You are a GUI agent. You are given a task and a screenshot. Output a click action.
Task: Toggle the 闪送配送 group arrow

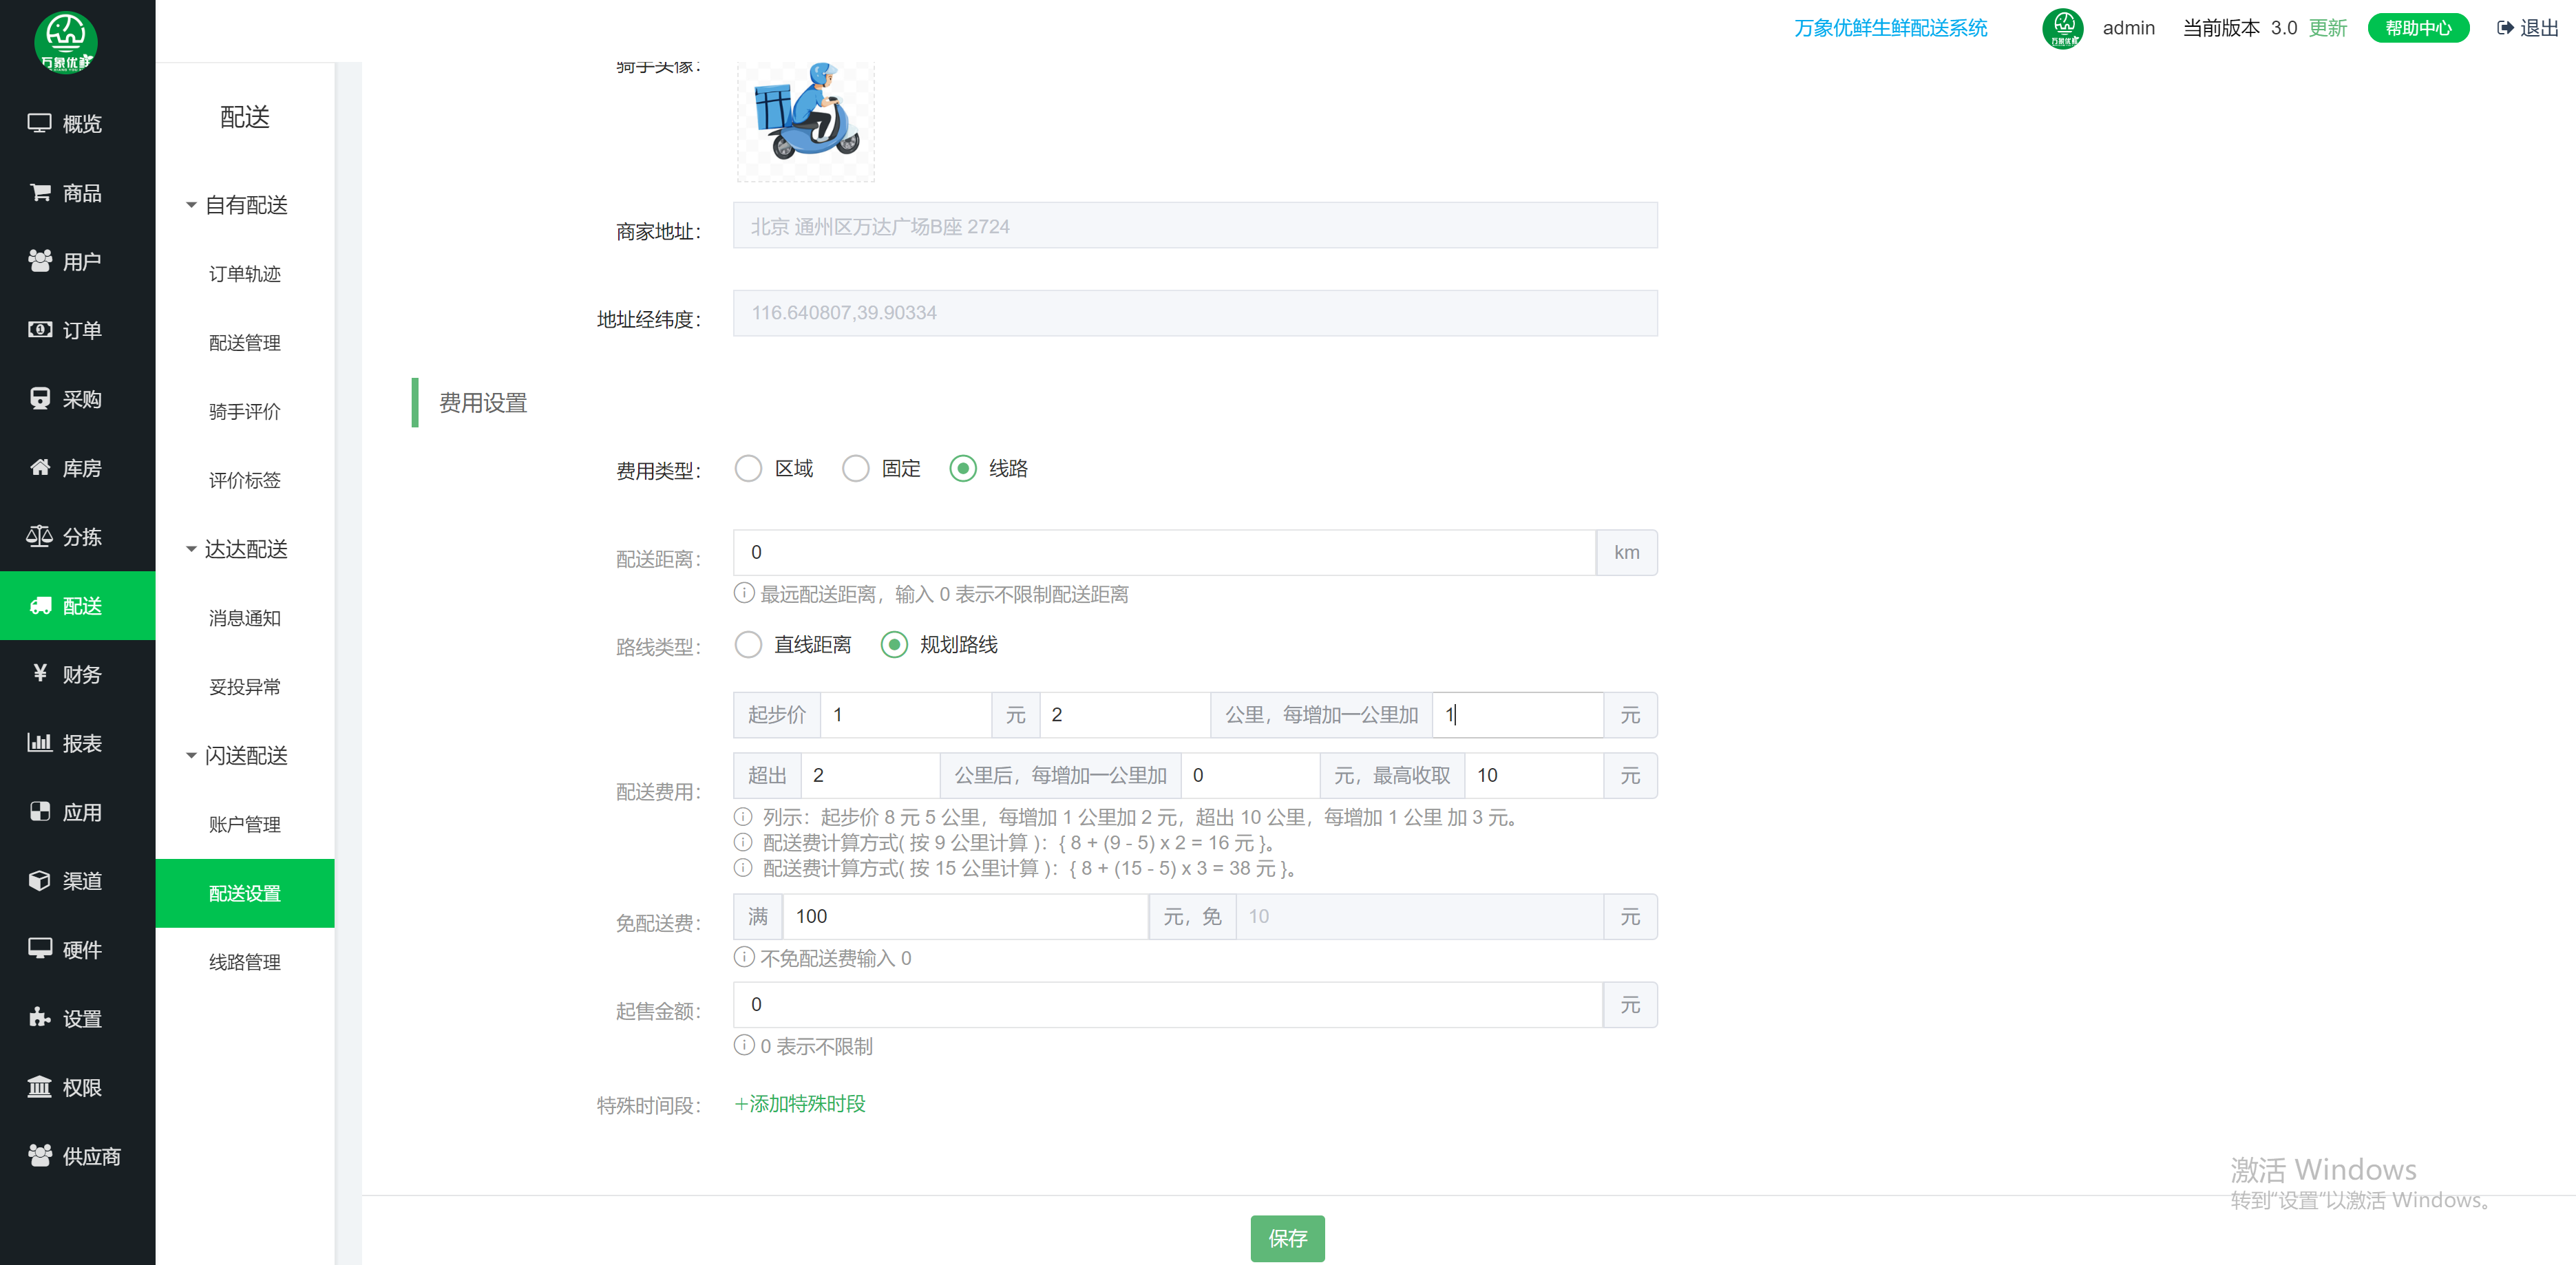point(191,755)
